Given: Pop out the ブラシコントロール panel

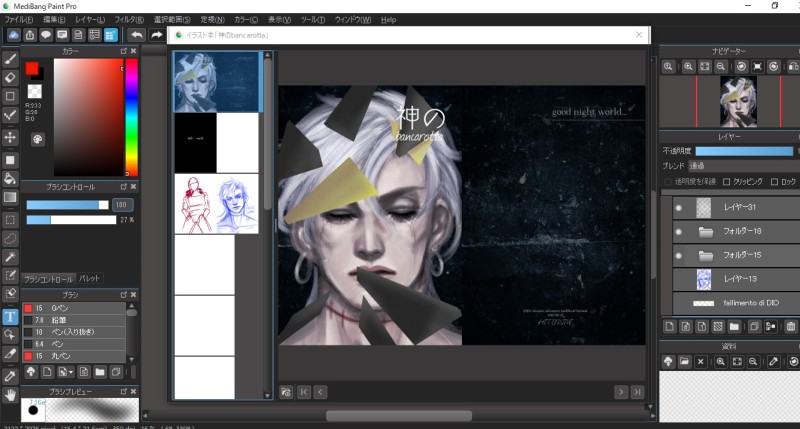Looking at the screenshot, I should click(x=123, y=187).
